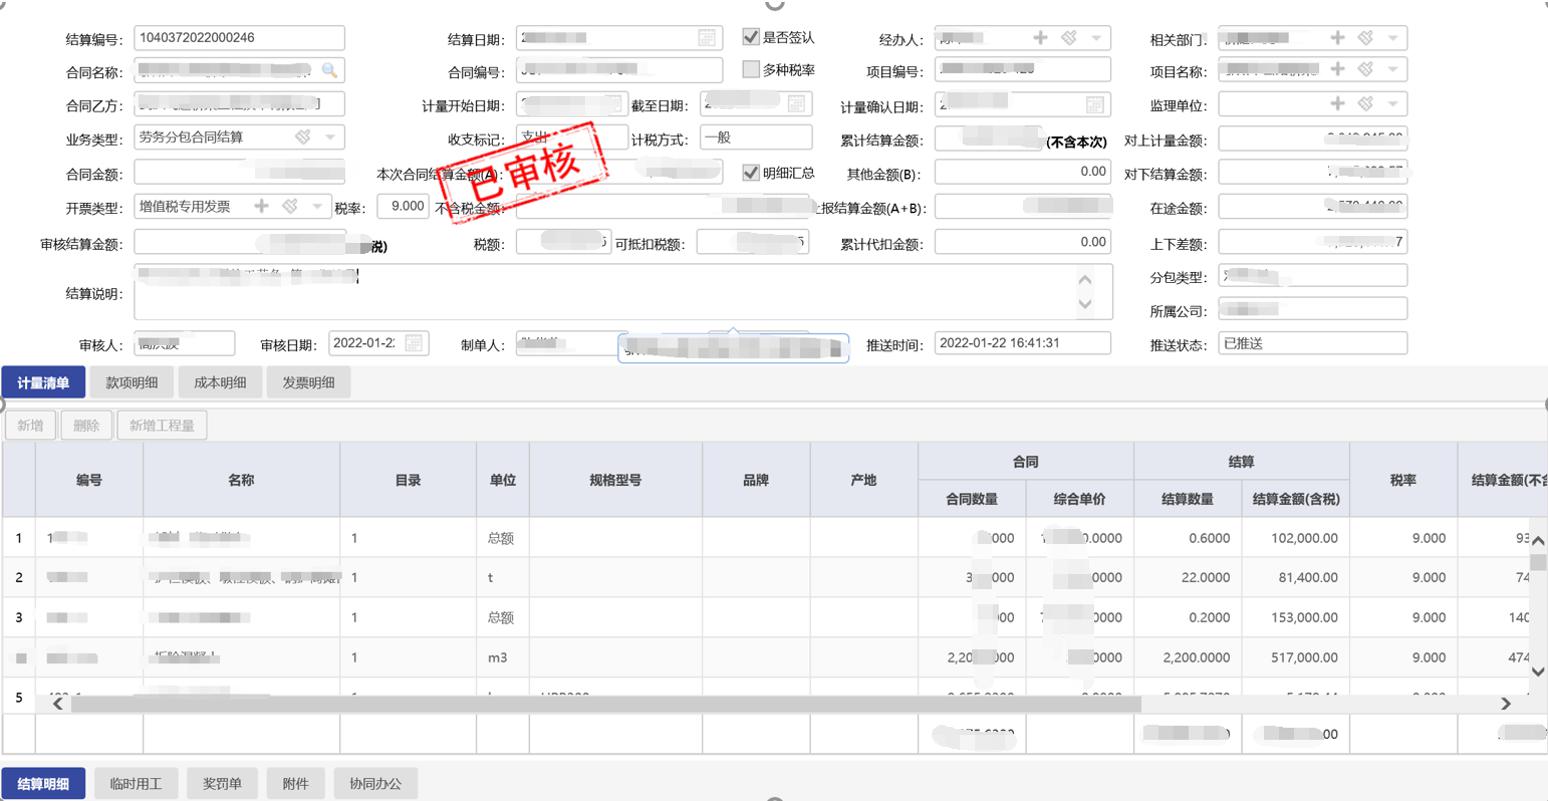
Task: Open the calendar picker for 结算日期
Action: coord(706,38)
